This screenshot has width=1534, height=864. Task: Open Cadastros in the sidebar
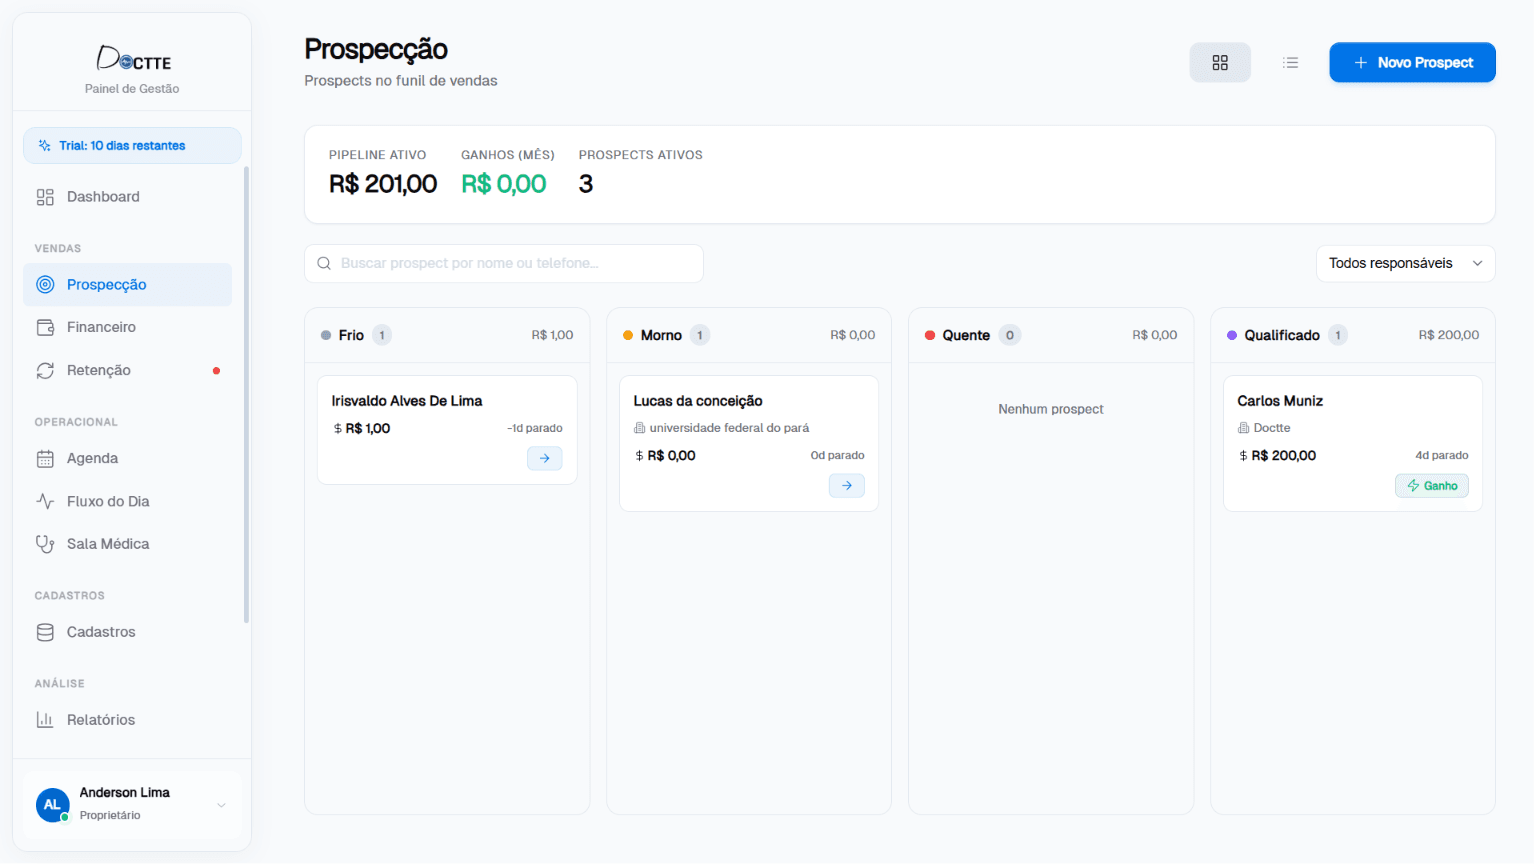[127, 632]
